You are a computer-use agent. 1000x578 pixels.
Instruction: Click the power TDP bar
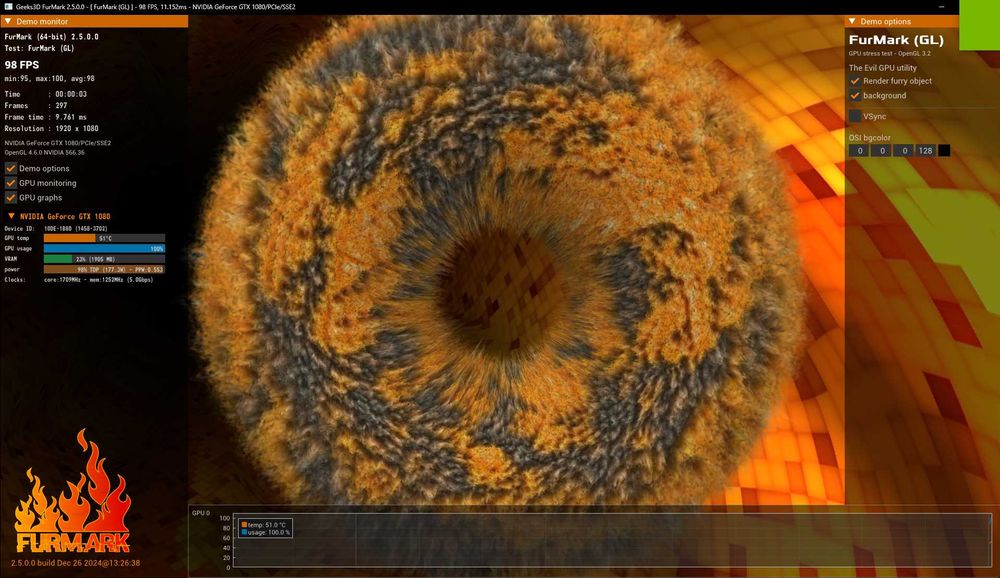click(104, 269)
